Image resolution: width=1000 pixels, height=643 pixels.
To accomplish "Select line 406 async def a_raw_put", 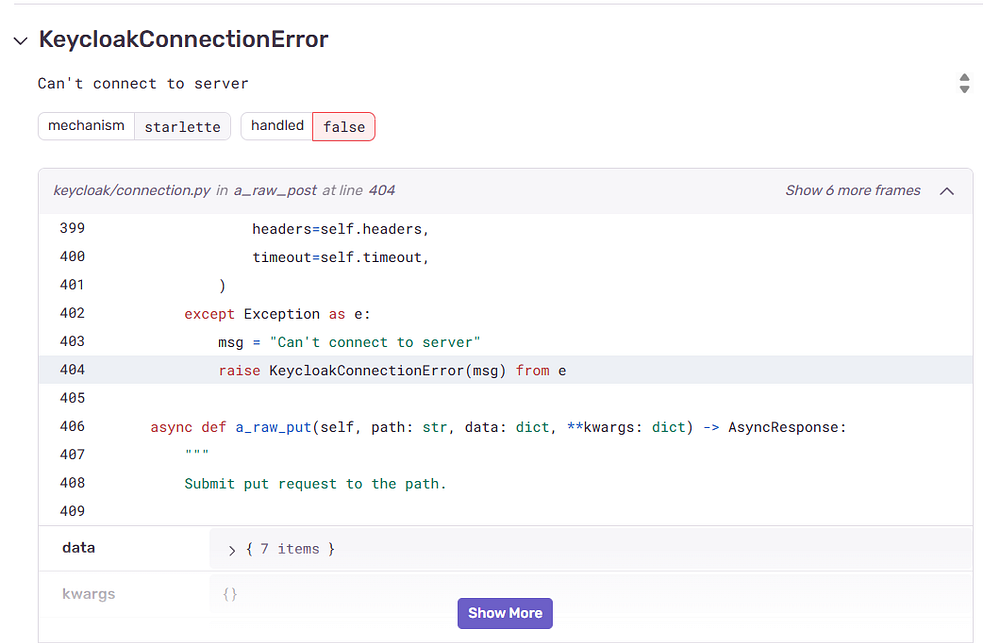I will 506,426.
